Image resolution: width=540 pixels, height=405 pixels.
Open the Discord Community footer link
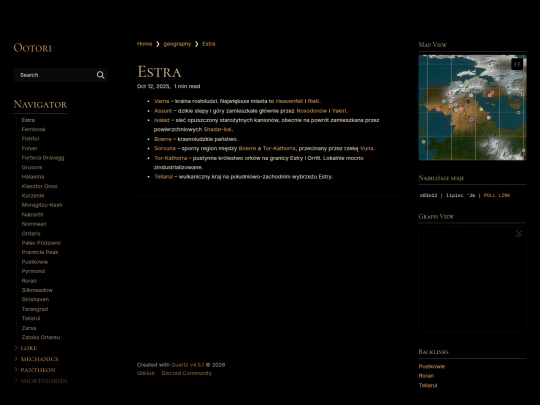pos(187,373)
